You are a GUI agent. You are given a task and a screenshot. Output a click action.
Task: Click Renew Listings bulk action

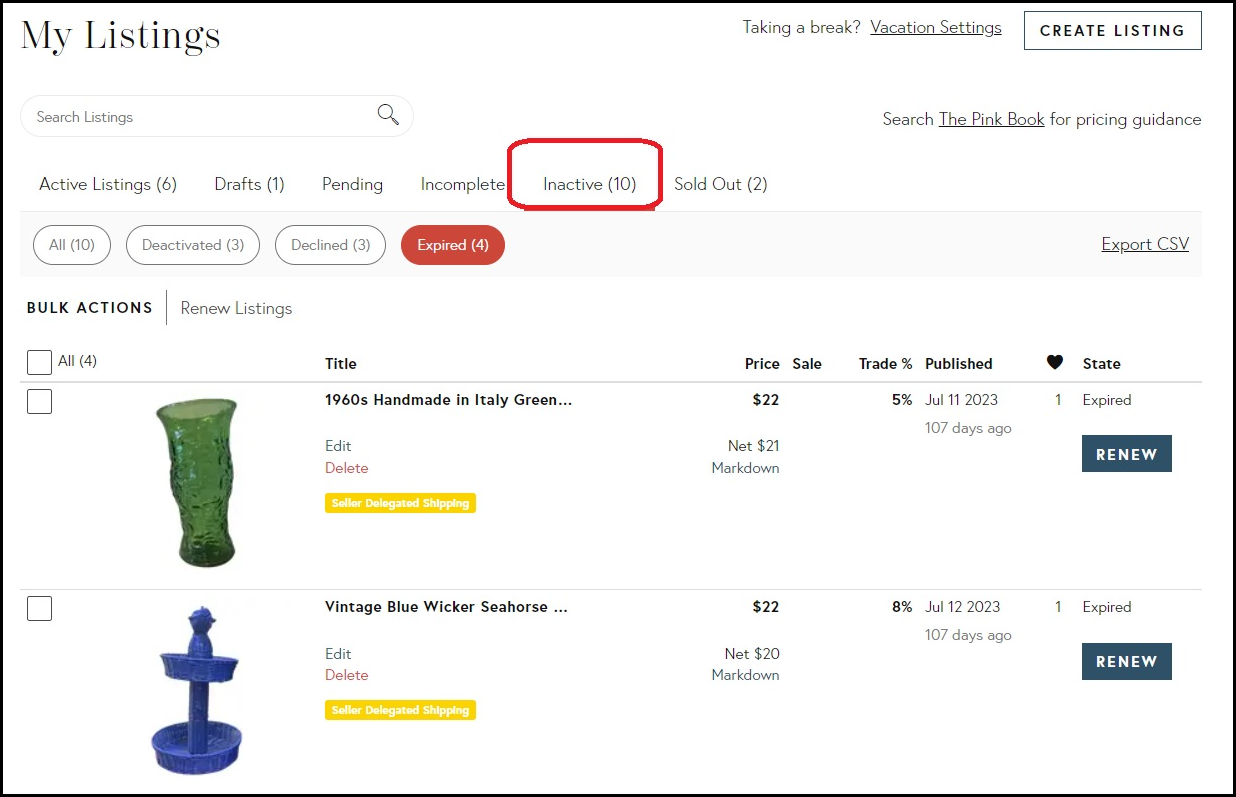(236, 308)
